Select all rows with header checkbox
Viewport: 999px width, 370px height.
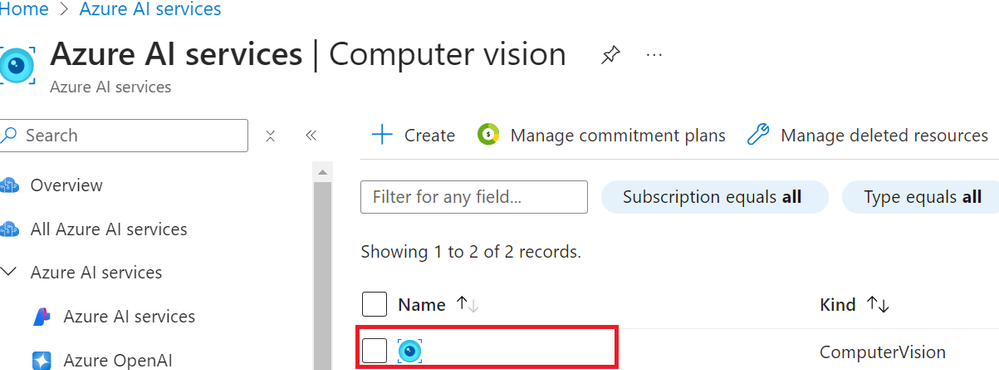[375, 304]
